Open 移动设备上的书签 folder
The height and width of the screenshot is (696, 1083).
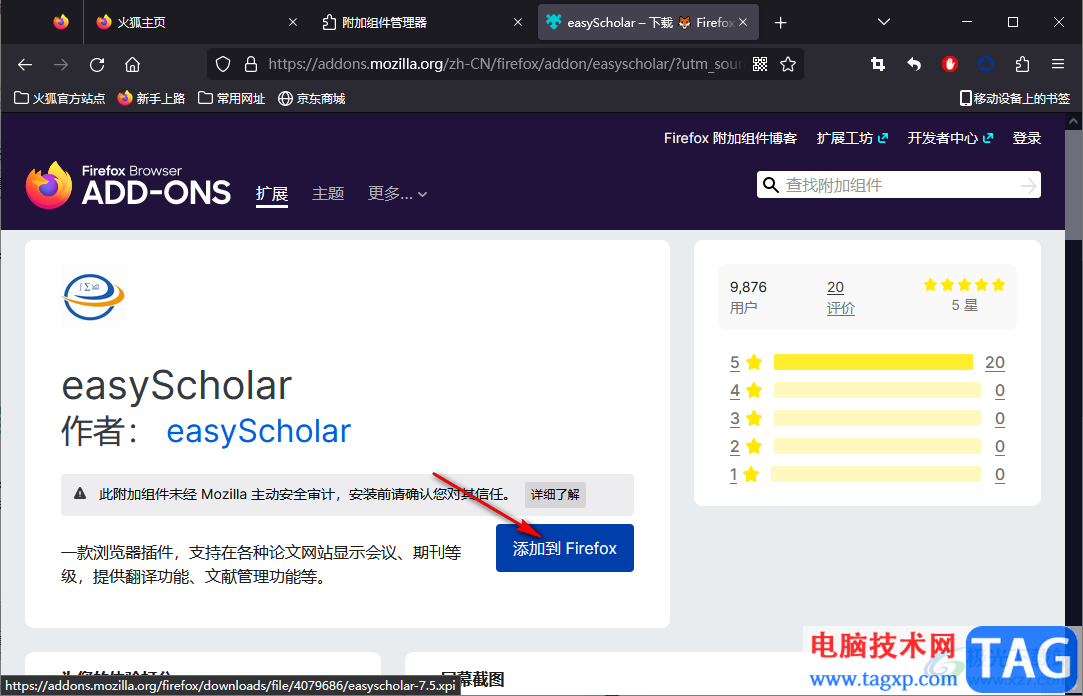coord(1015,98)
